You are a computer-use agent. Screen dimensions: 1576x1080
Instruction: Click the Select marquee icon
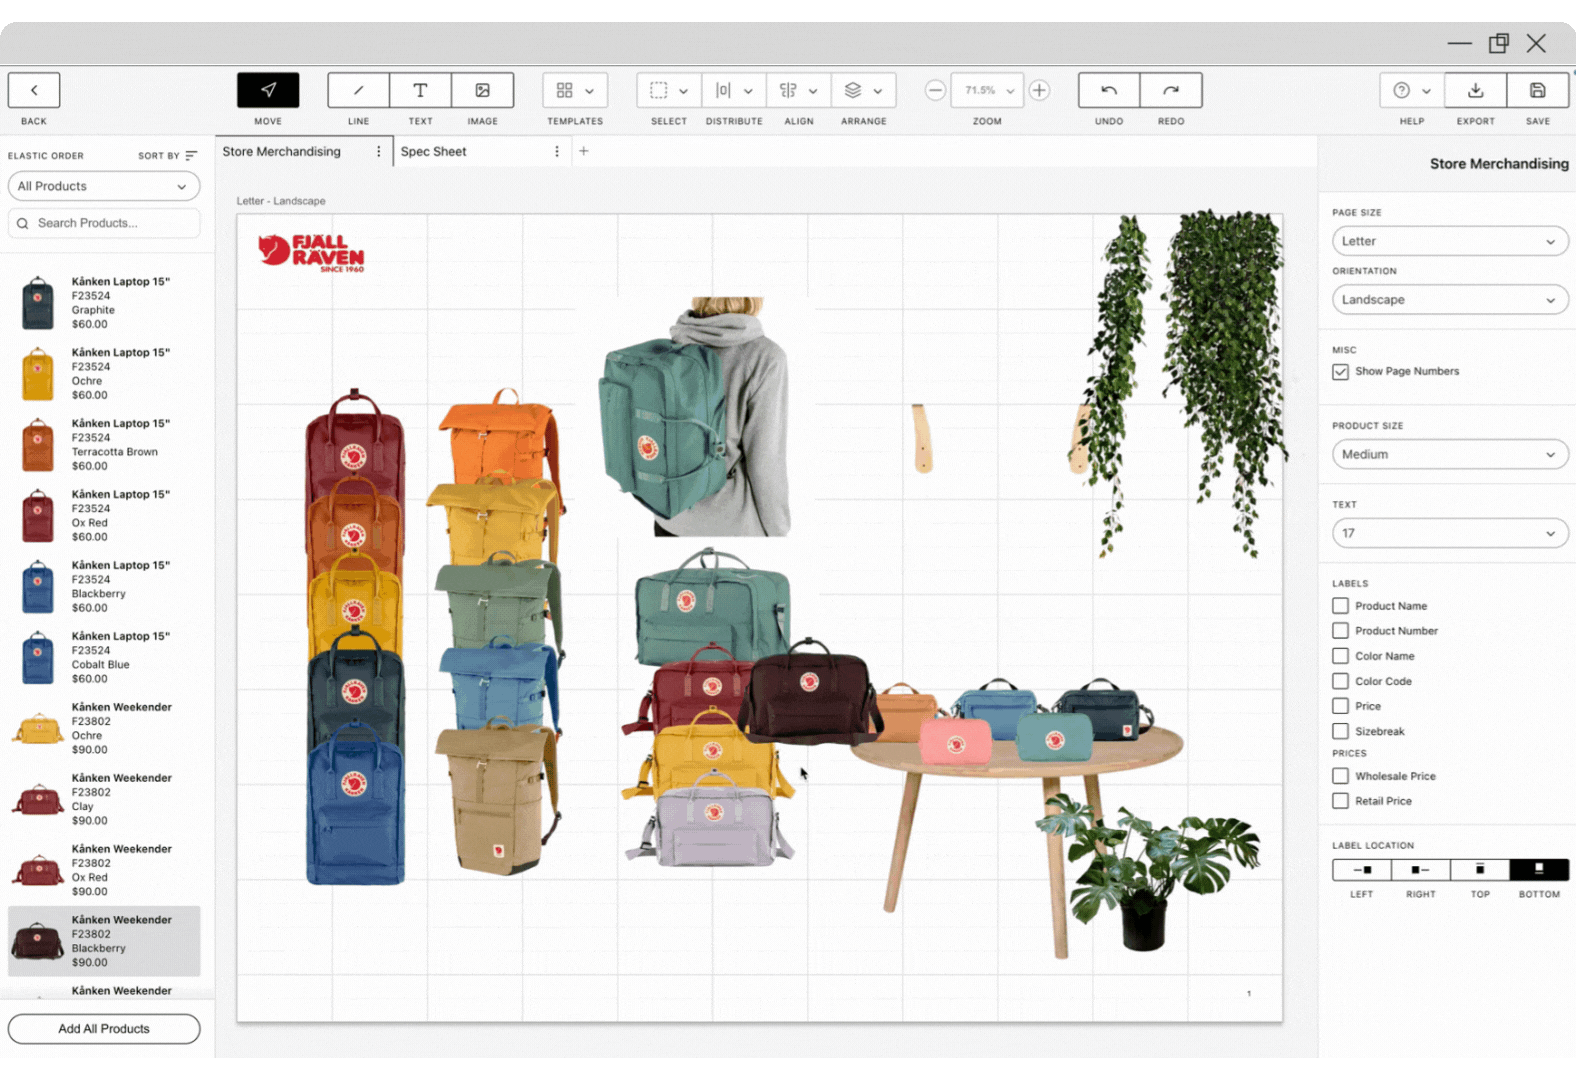coord(658,90)
